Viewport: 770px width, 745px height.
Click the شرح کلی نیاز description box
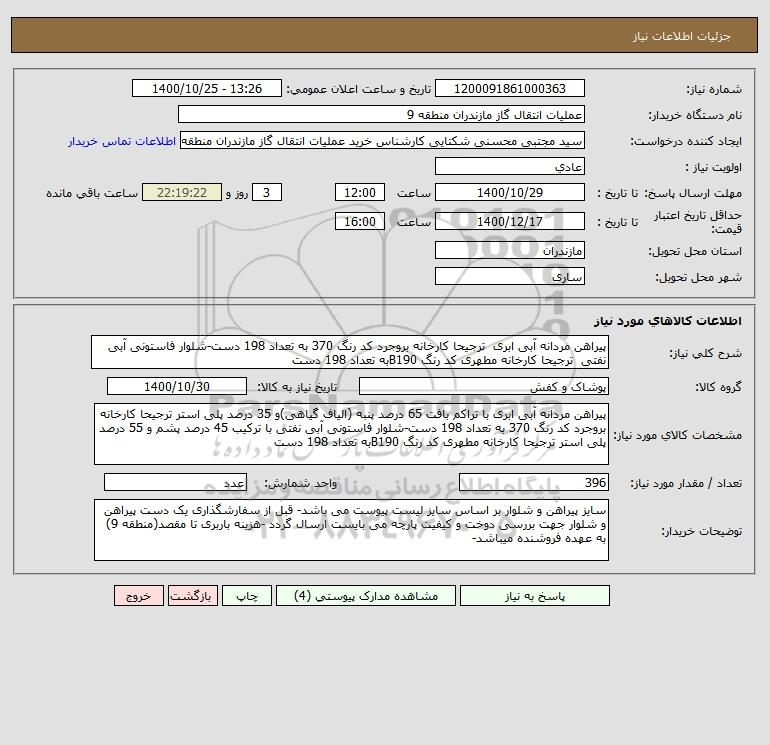coord(350,352)
